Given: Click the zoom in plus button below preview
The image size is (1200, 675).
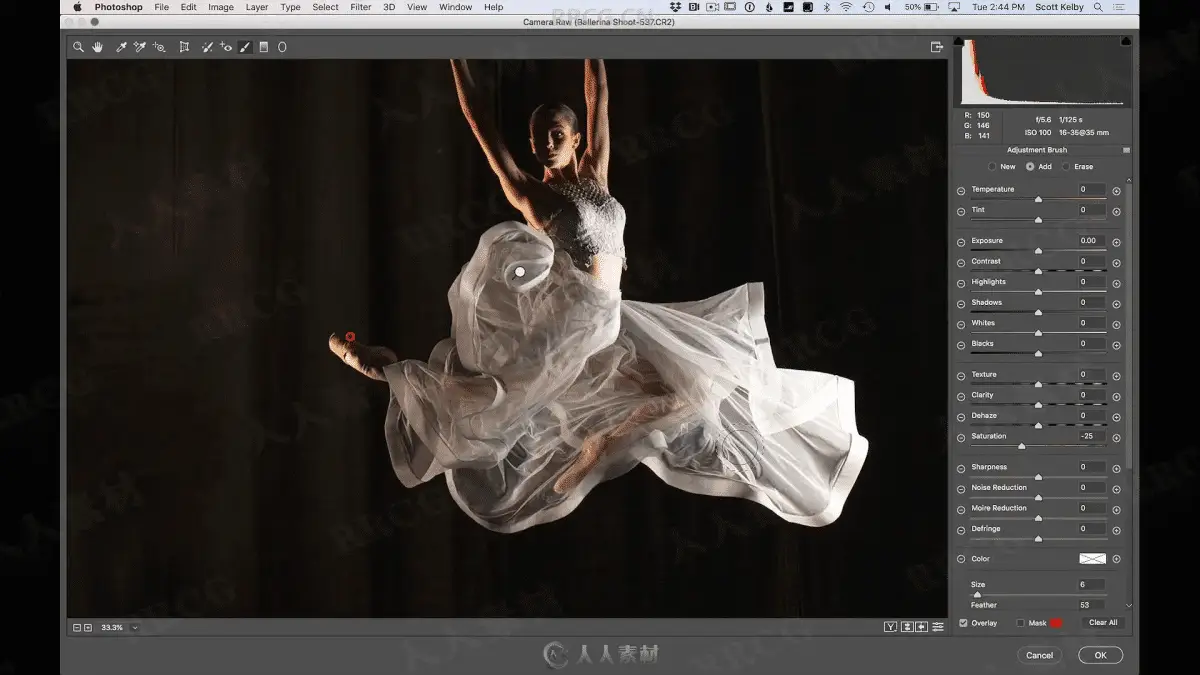Looking at the screenshot, I should pos(88,627).
